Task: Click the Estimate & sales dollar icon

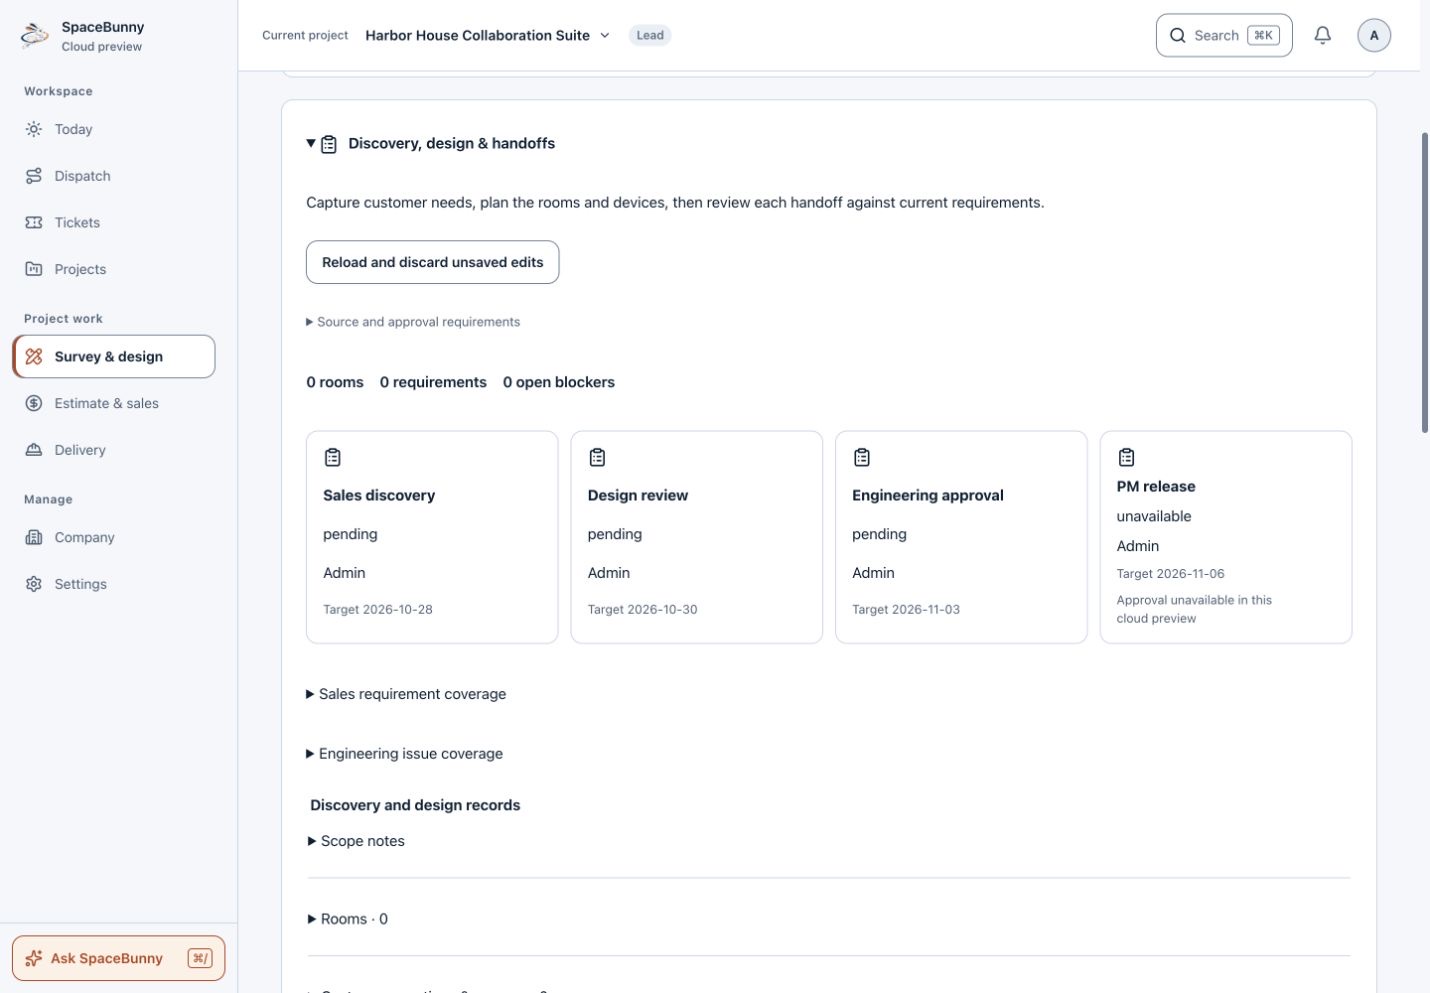Action: click(x=34, y=403)
